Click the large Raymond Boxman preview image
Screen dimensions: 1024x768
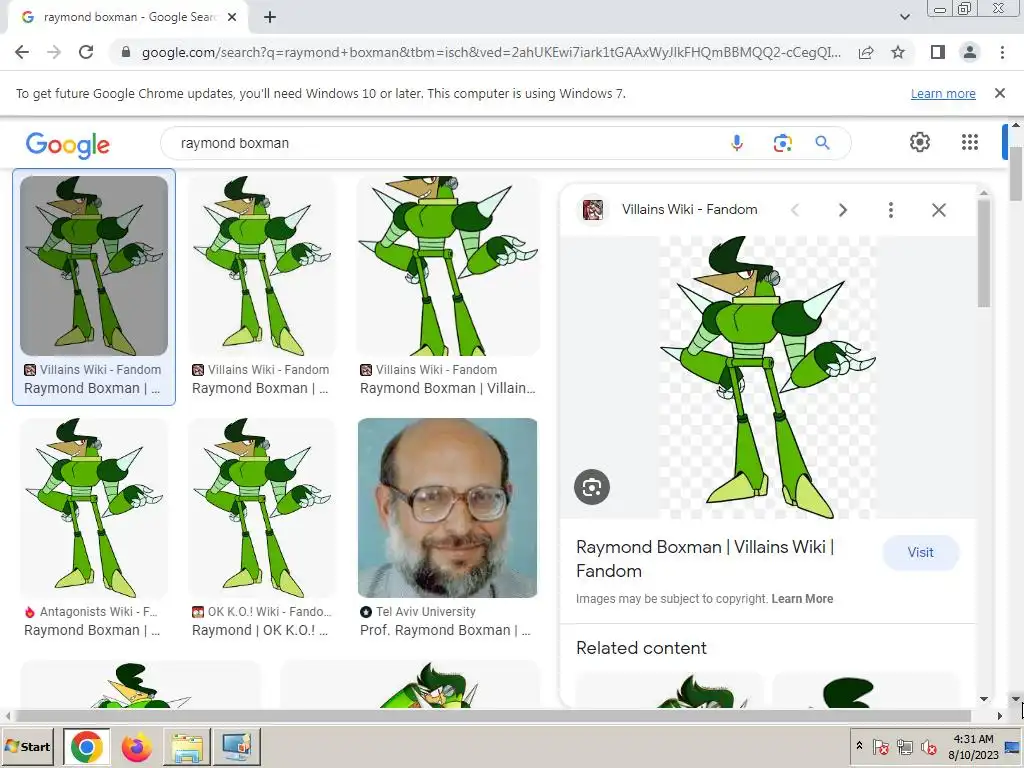pyautogui.click(x=768, y=377)
